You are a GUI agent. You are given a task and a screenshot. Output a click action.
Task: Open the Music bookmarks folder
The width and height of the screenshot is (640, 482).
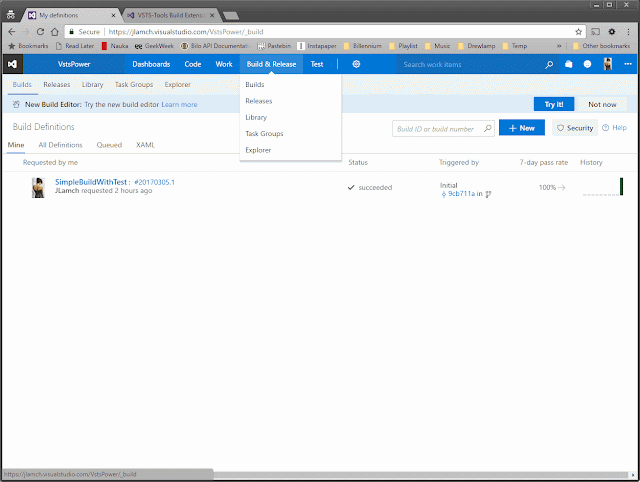coord(438,46)
